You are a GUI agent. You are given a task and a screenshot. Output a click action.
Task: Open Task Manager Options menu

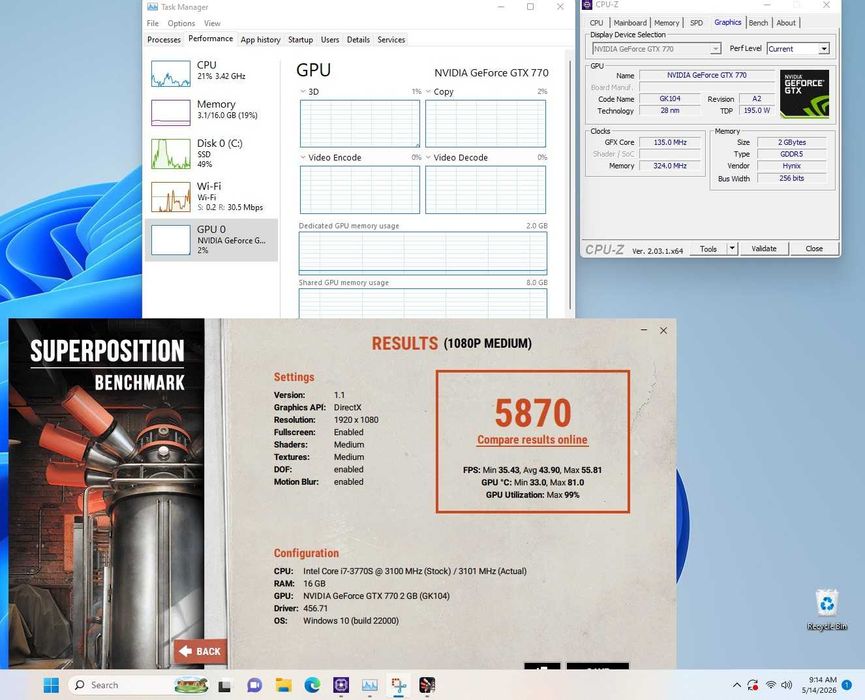coord(181,23)
